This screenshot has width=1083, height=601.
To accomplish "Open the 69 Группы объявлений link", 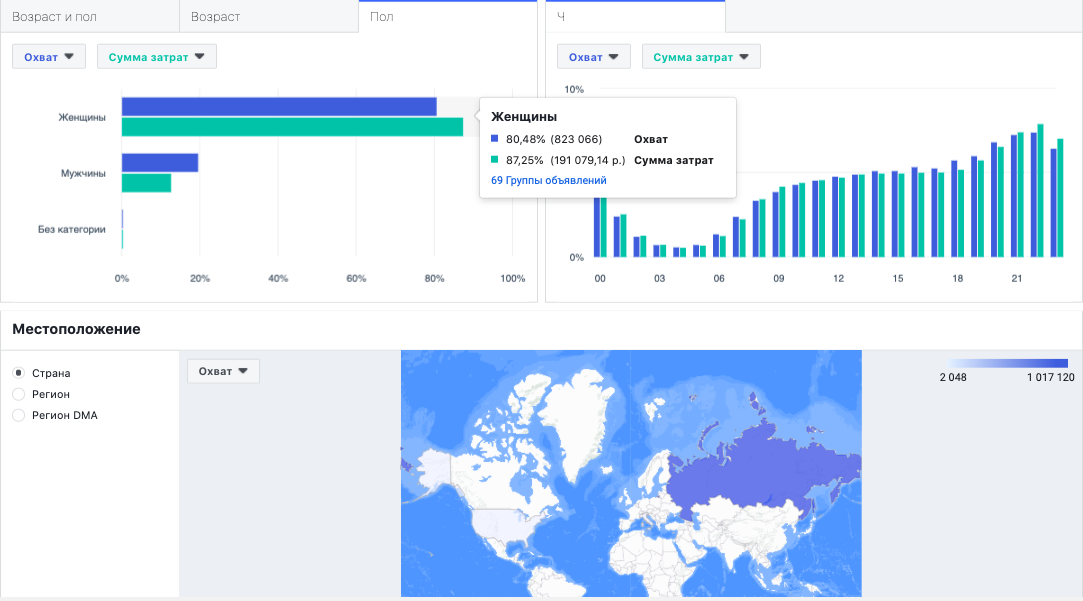I will (x=548, y=180).
